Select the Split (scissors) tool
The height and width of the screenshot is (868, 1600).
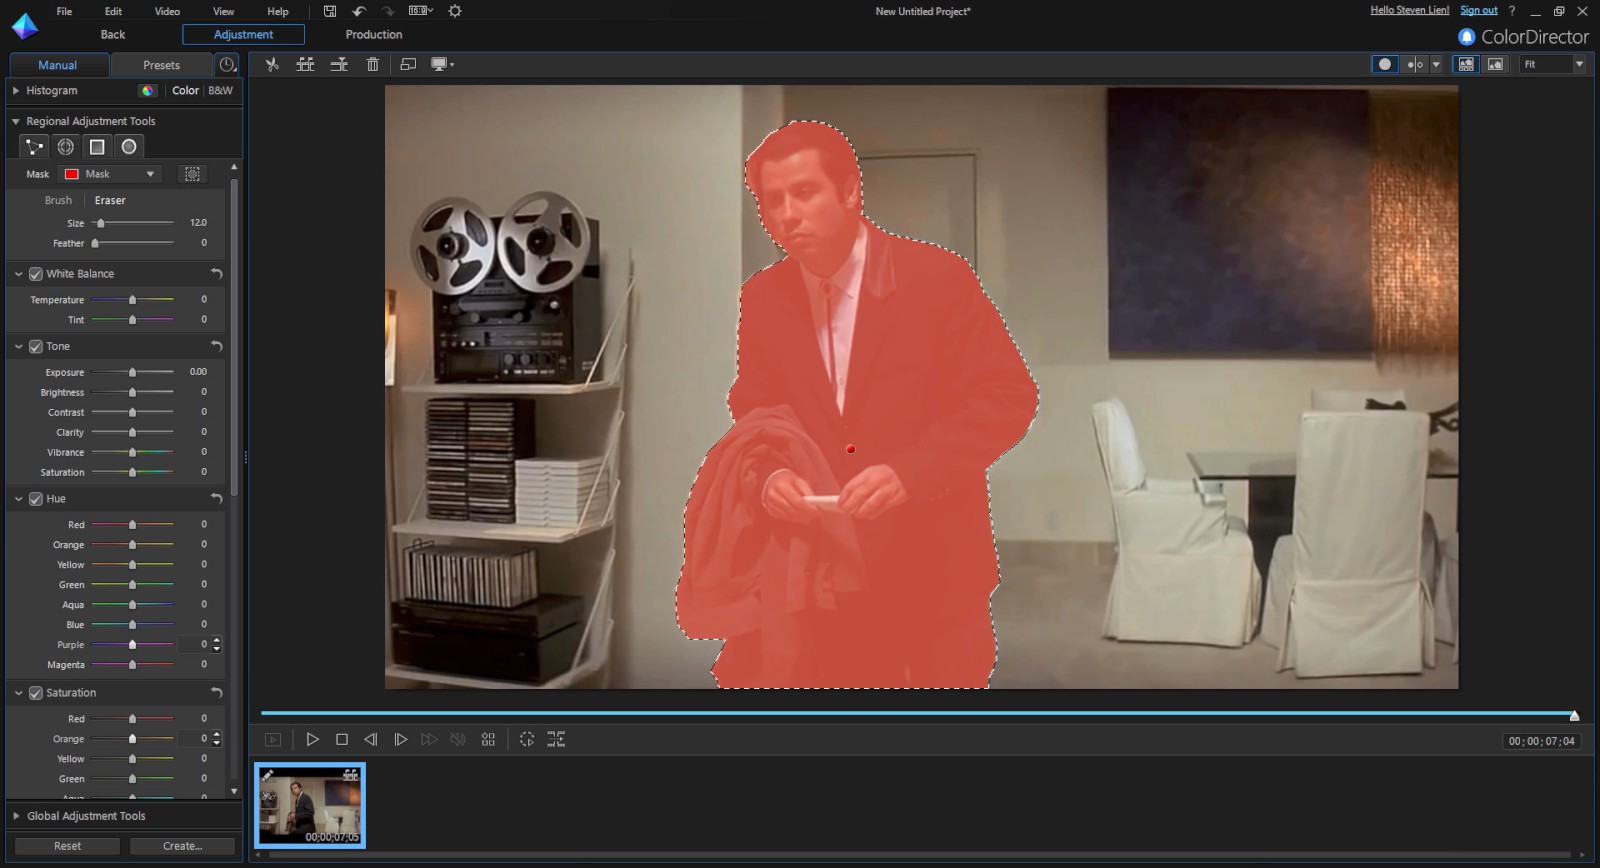[x=271, y=64]
